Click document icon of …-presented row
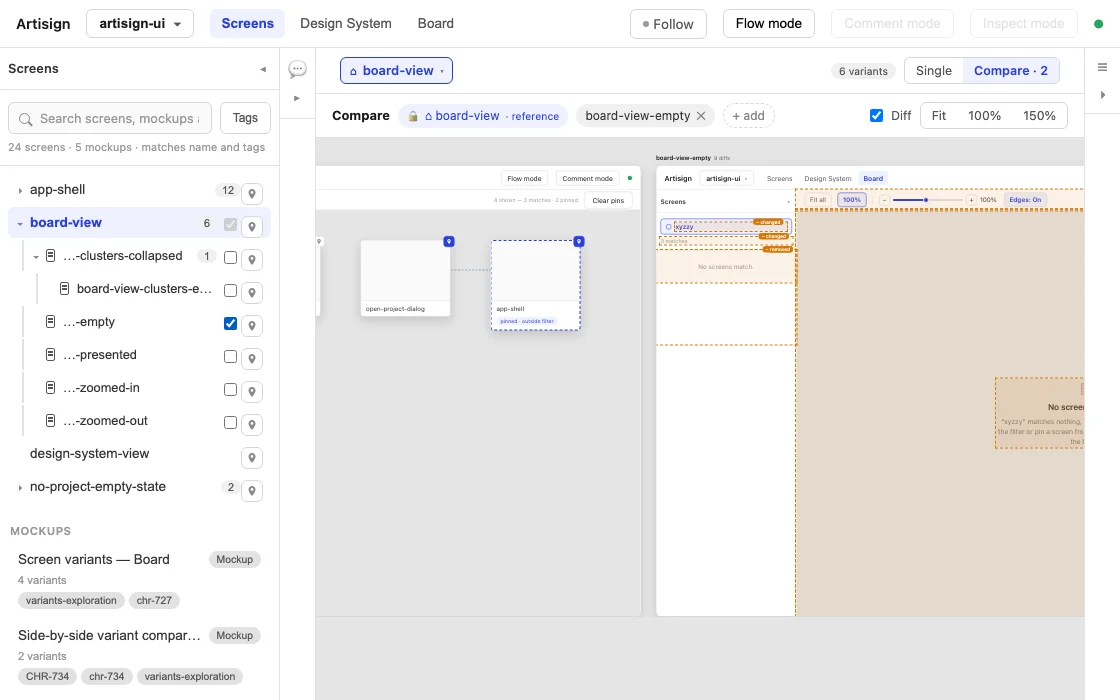 (50, 354)
